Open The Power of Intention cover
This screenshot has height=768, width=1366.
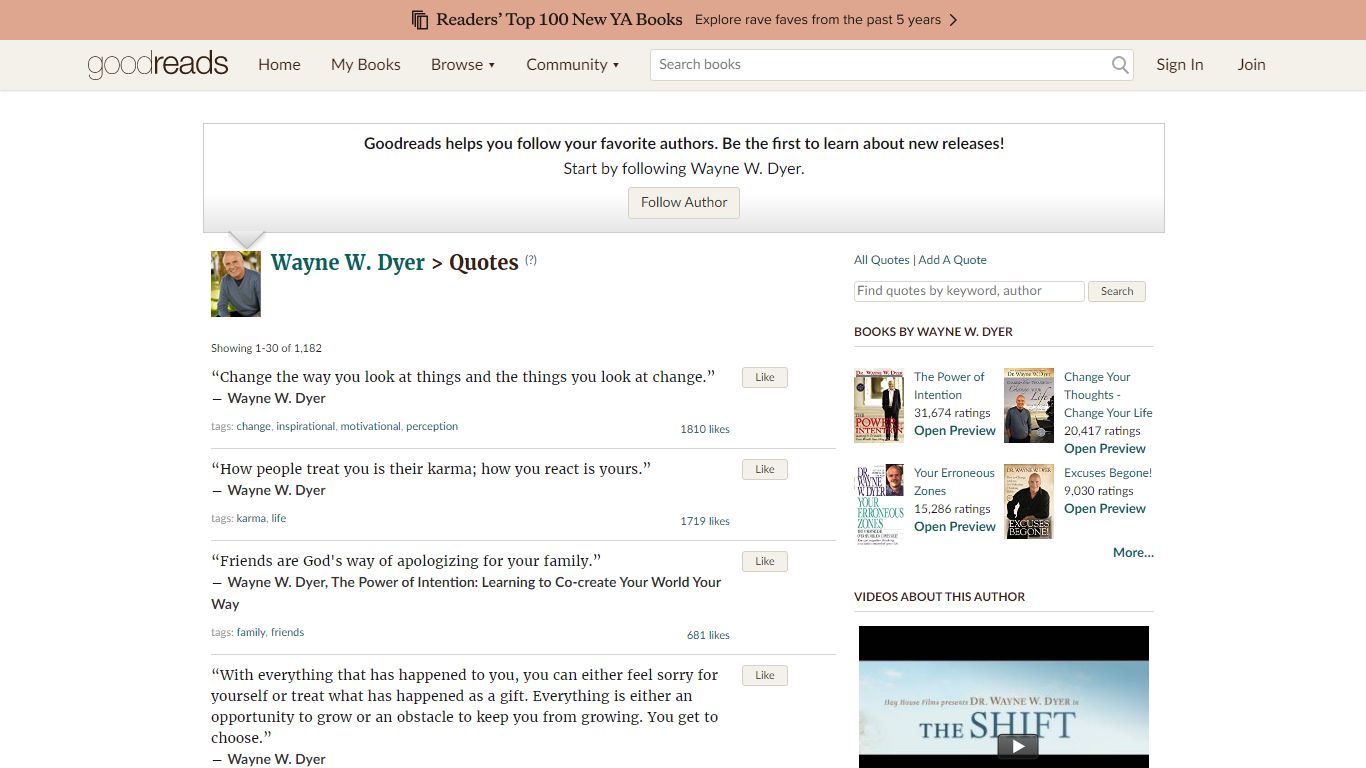pyautogui.click(x=879, y=405)
